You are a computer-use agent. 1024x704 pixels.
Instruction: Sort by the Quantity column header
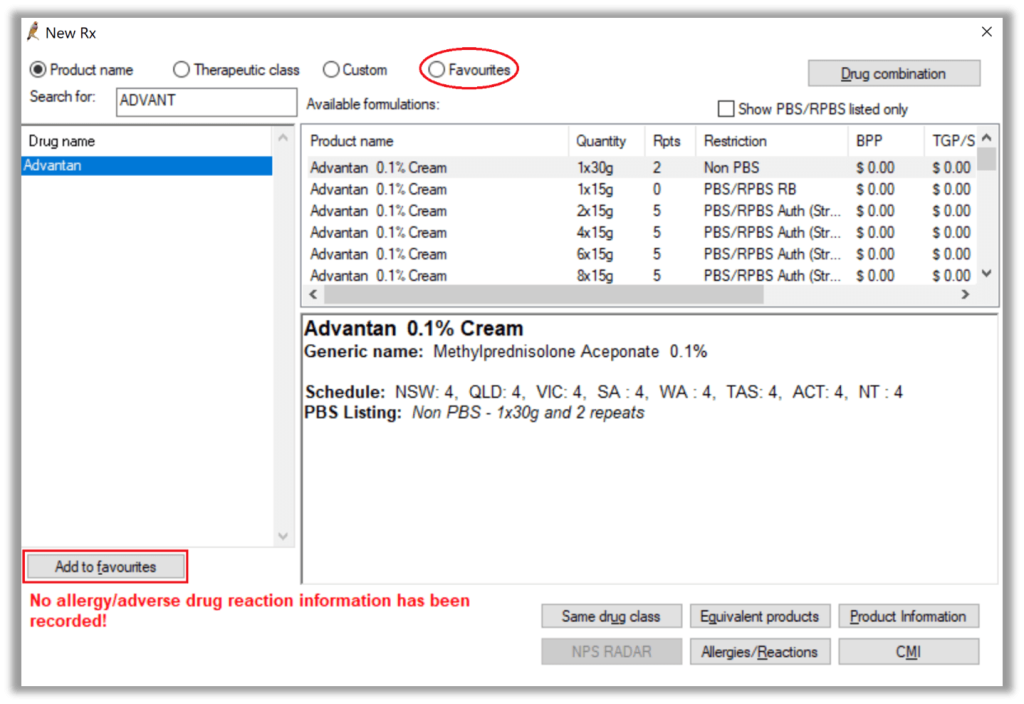pyautogui.click(x=607, y=140)
